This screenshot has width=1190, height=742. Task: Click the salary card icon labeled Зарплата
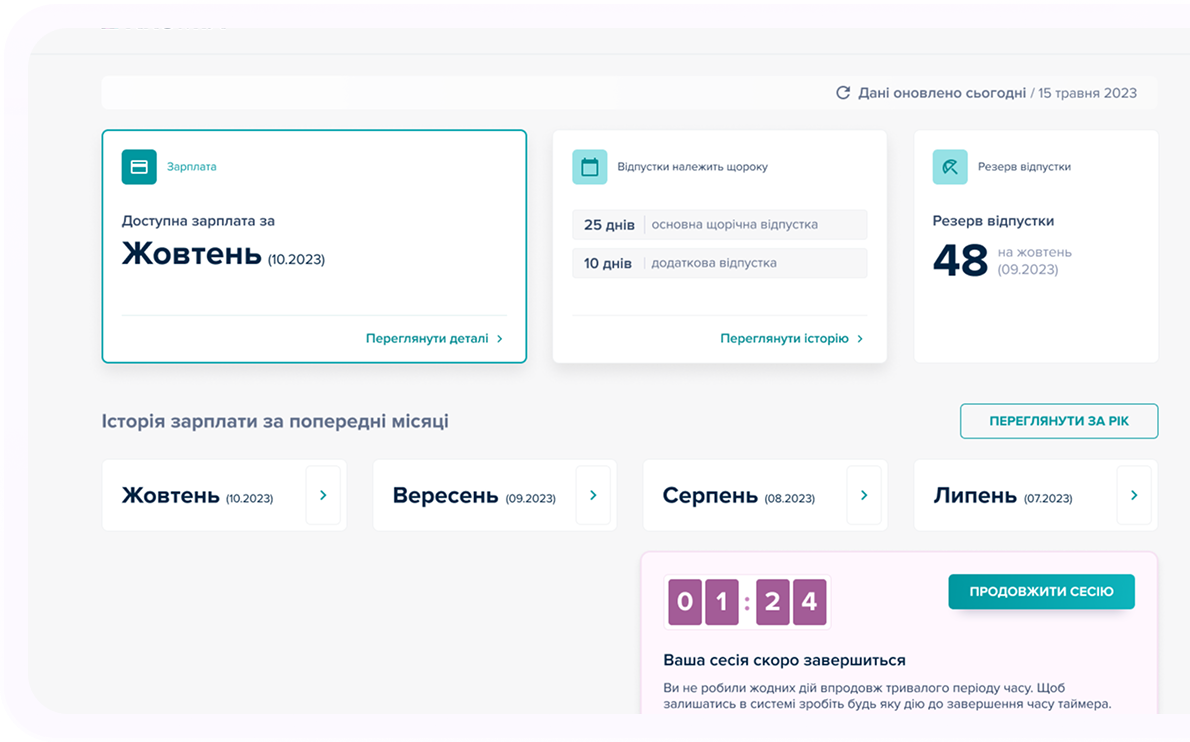(139, 167)
